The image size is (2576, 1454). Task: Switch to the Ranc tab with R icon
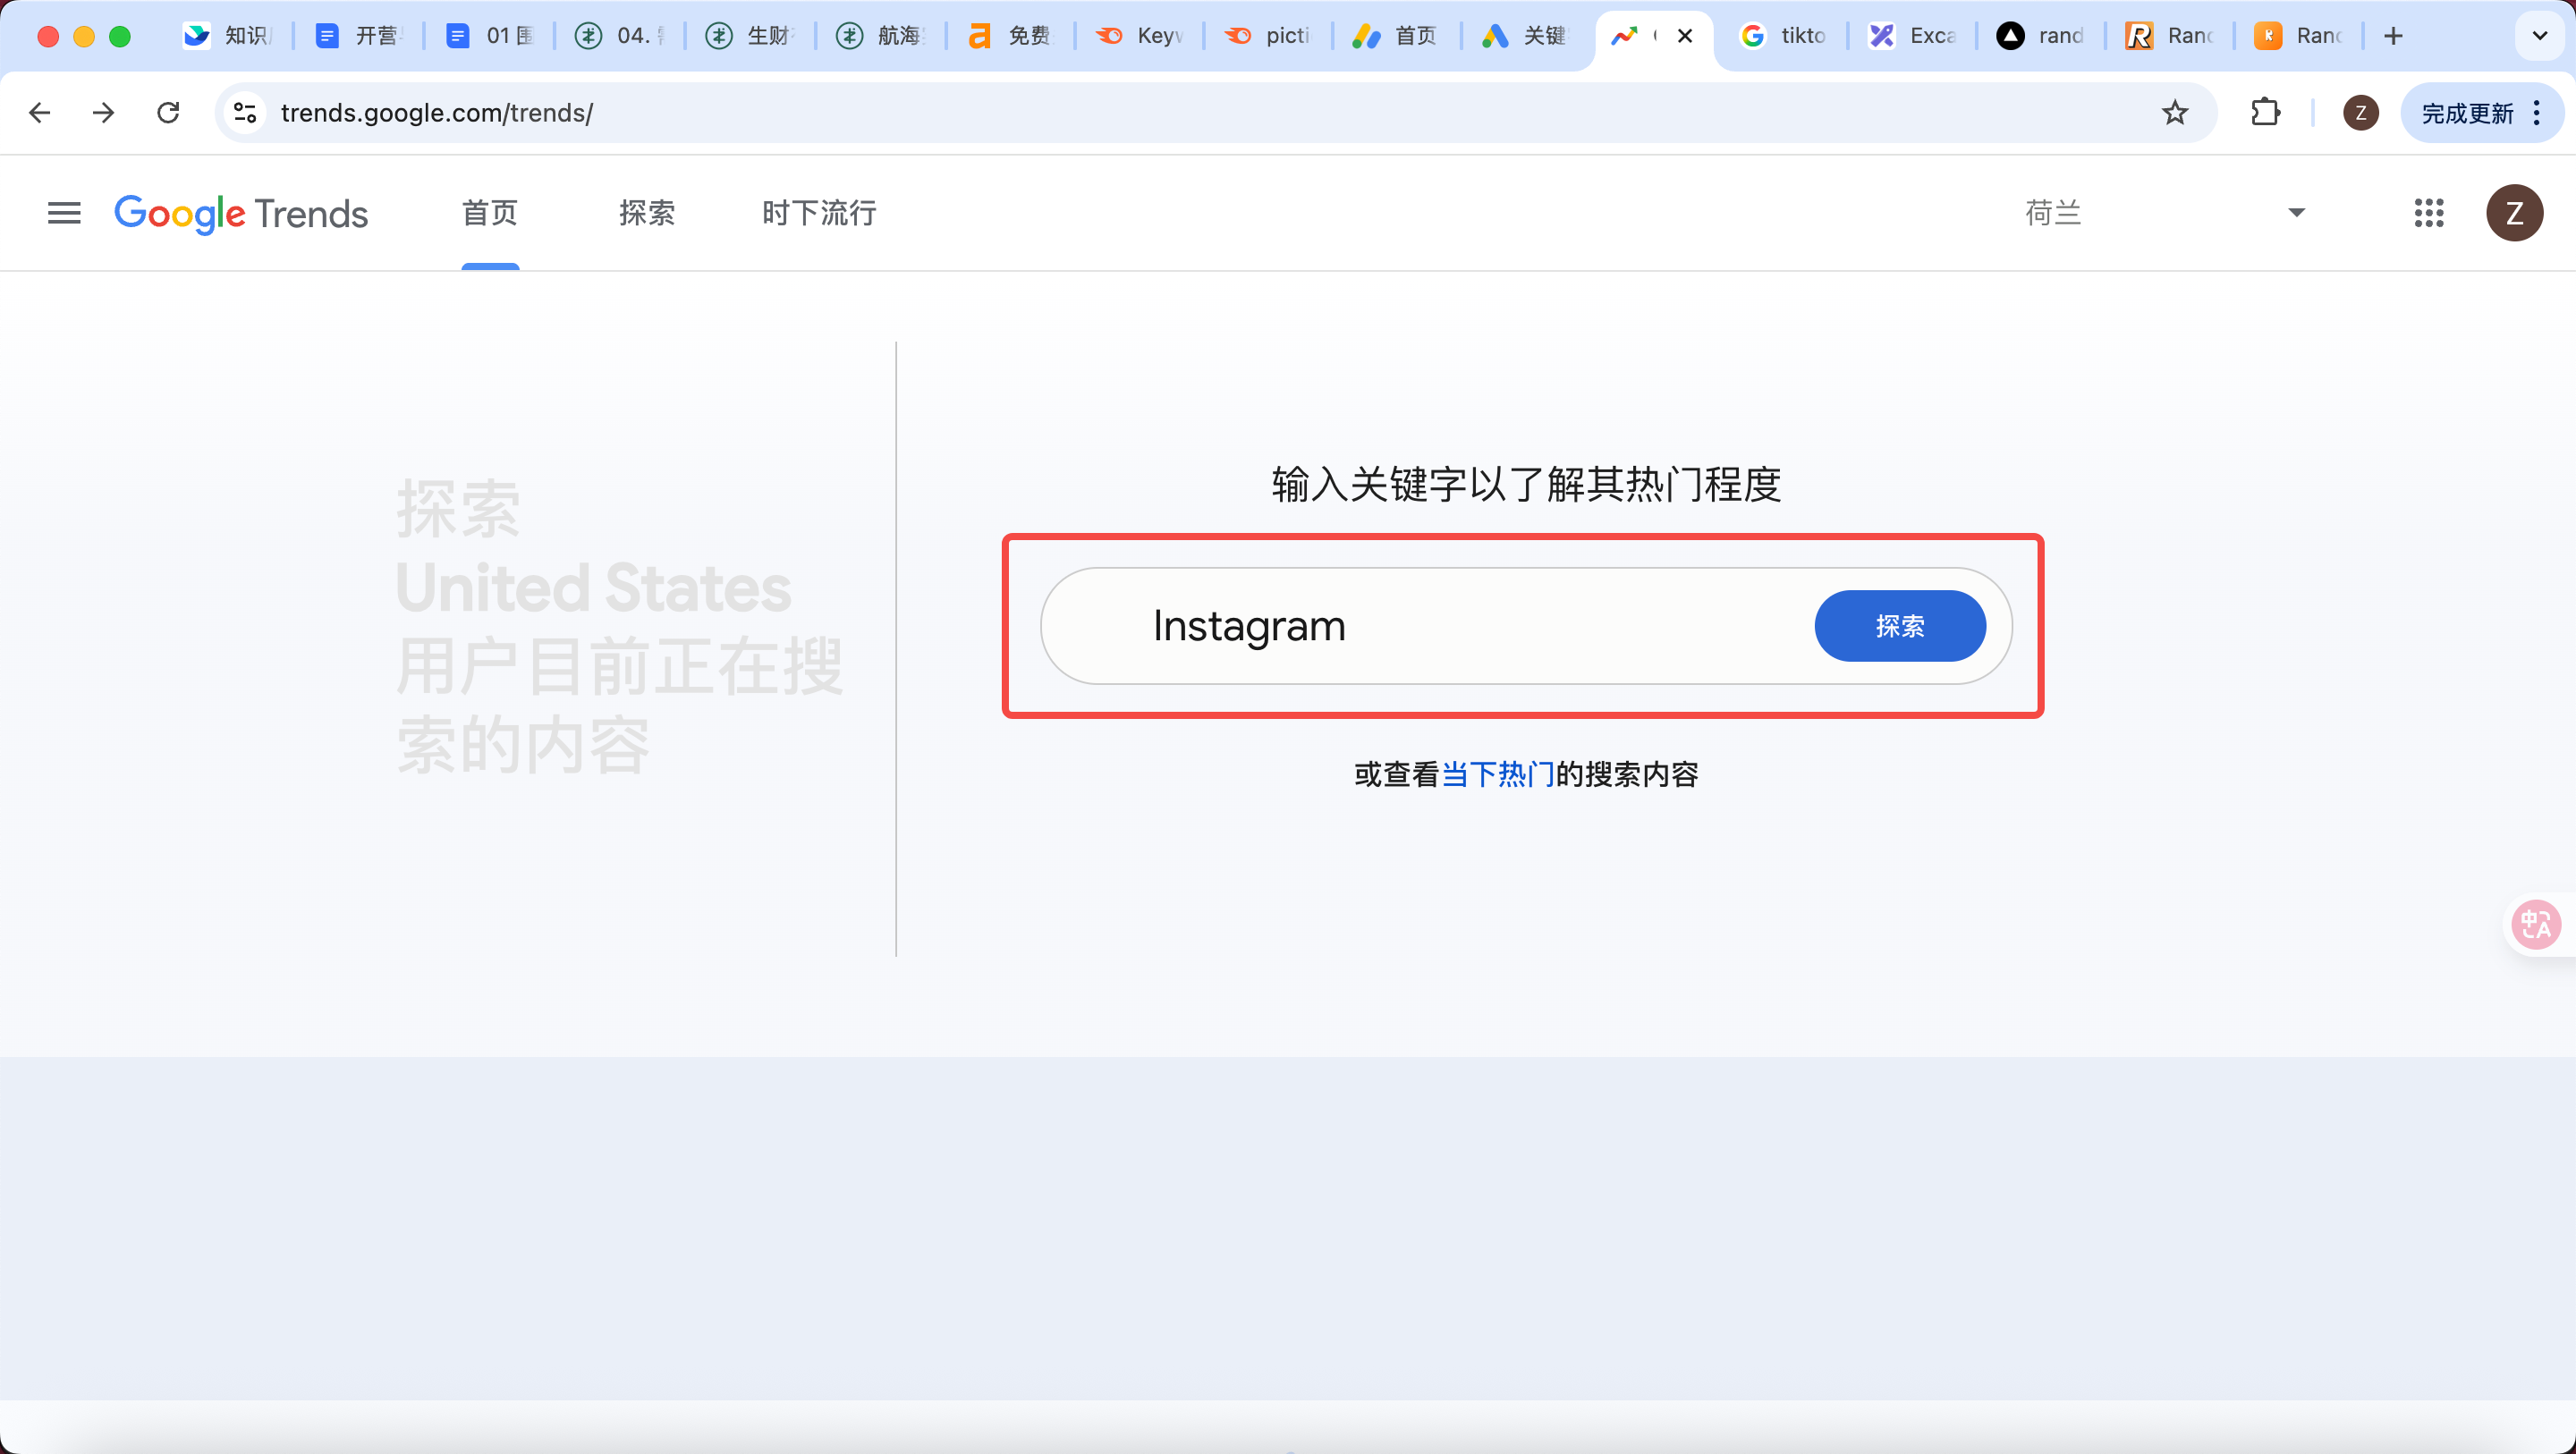pos(2170,36)
